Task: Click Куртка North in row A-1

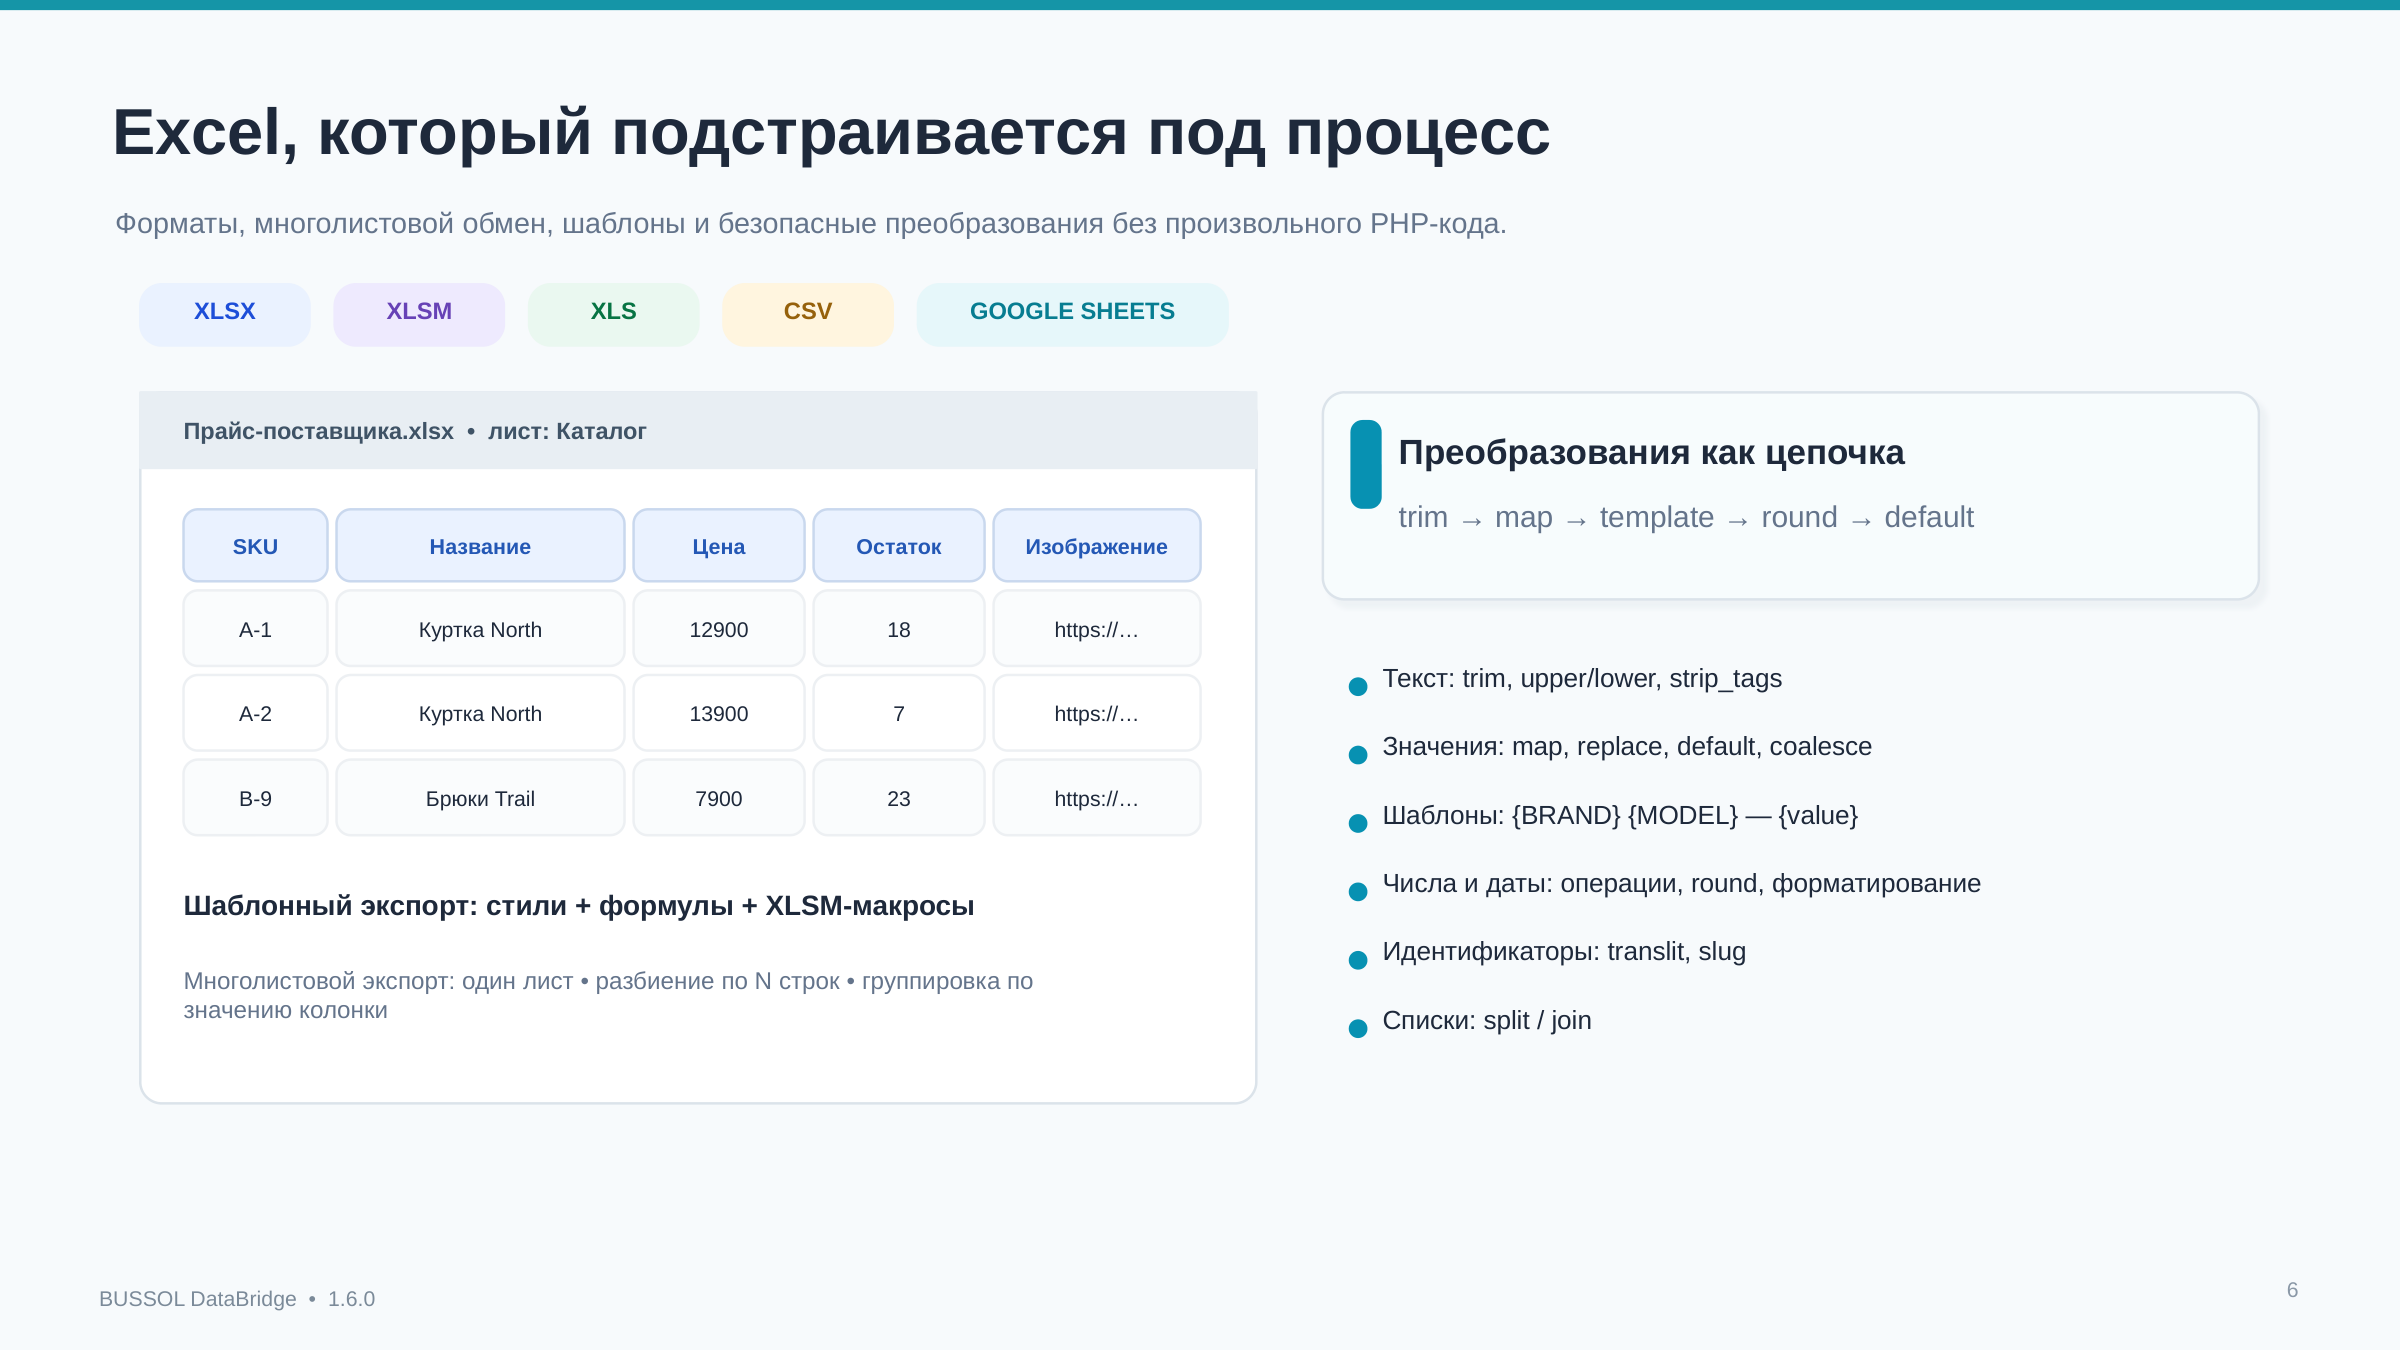Action: [480, 629]
